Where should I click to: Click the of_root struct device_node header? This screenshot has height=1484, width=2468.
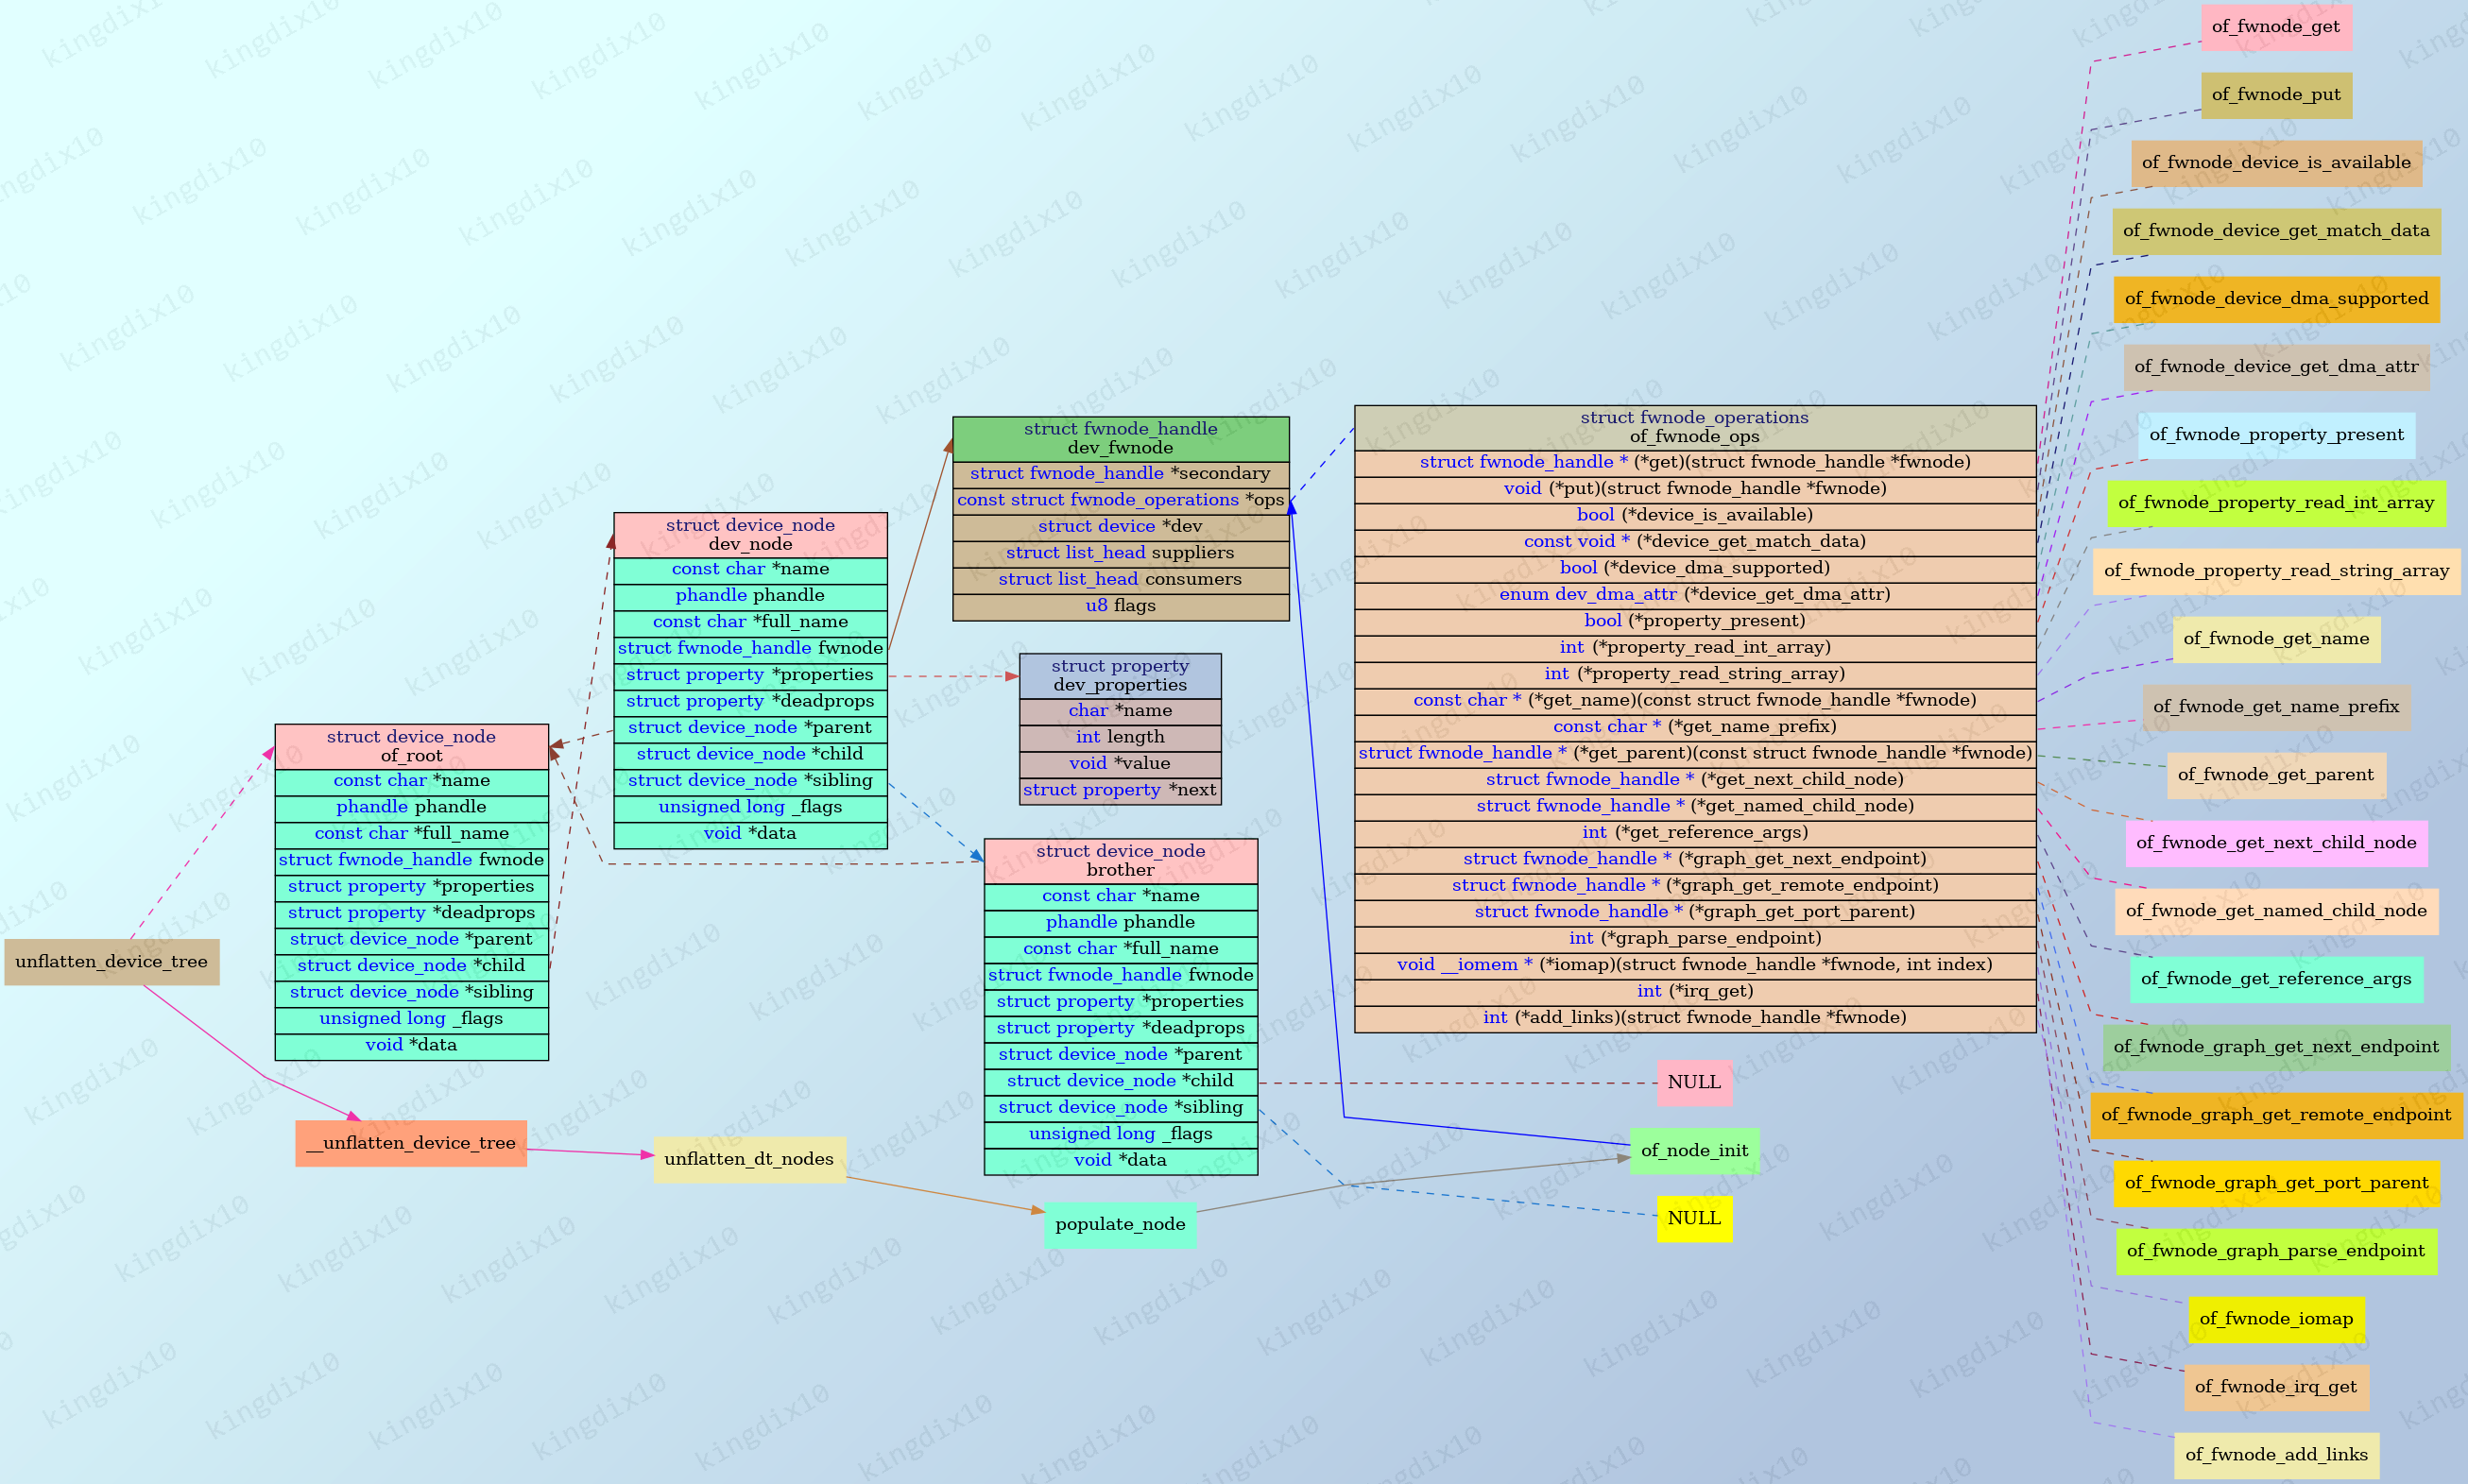click(411, 746)
